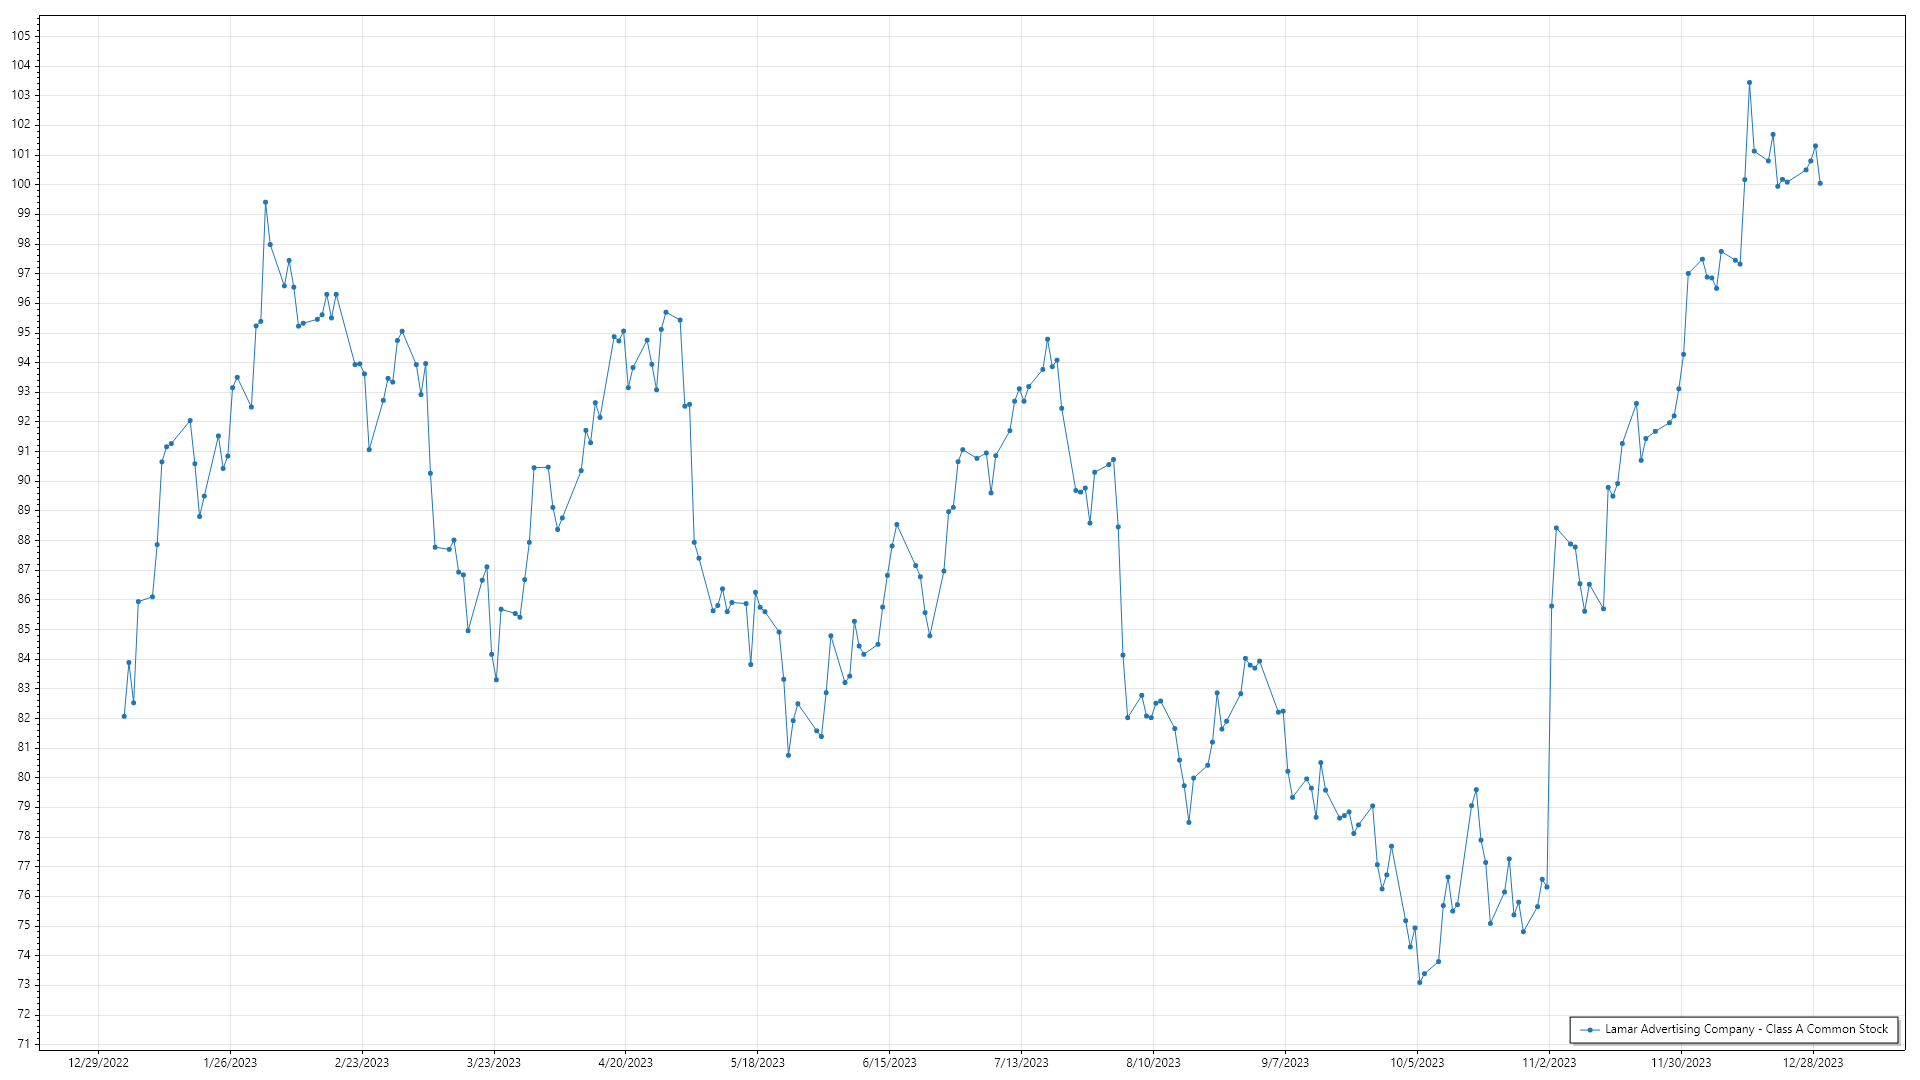The height and width of the screenshot is (1080, 1920).
Task: Select the 12/28/2023 x-axis date label
Action: click(1813, 1063)
